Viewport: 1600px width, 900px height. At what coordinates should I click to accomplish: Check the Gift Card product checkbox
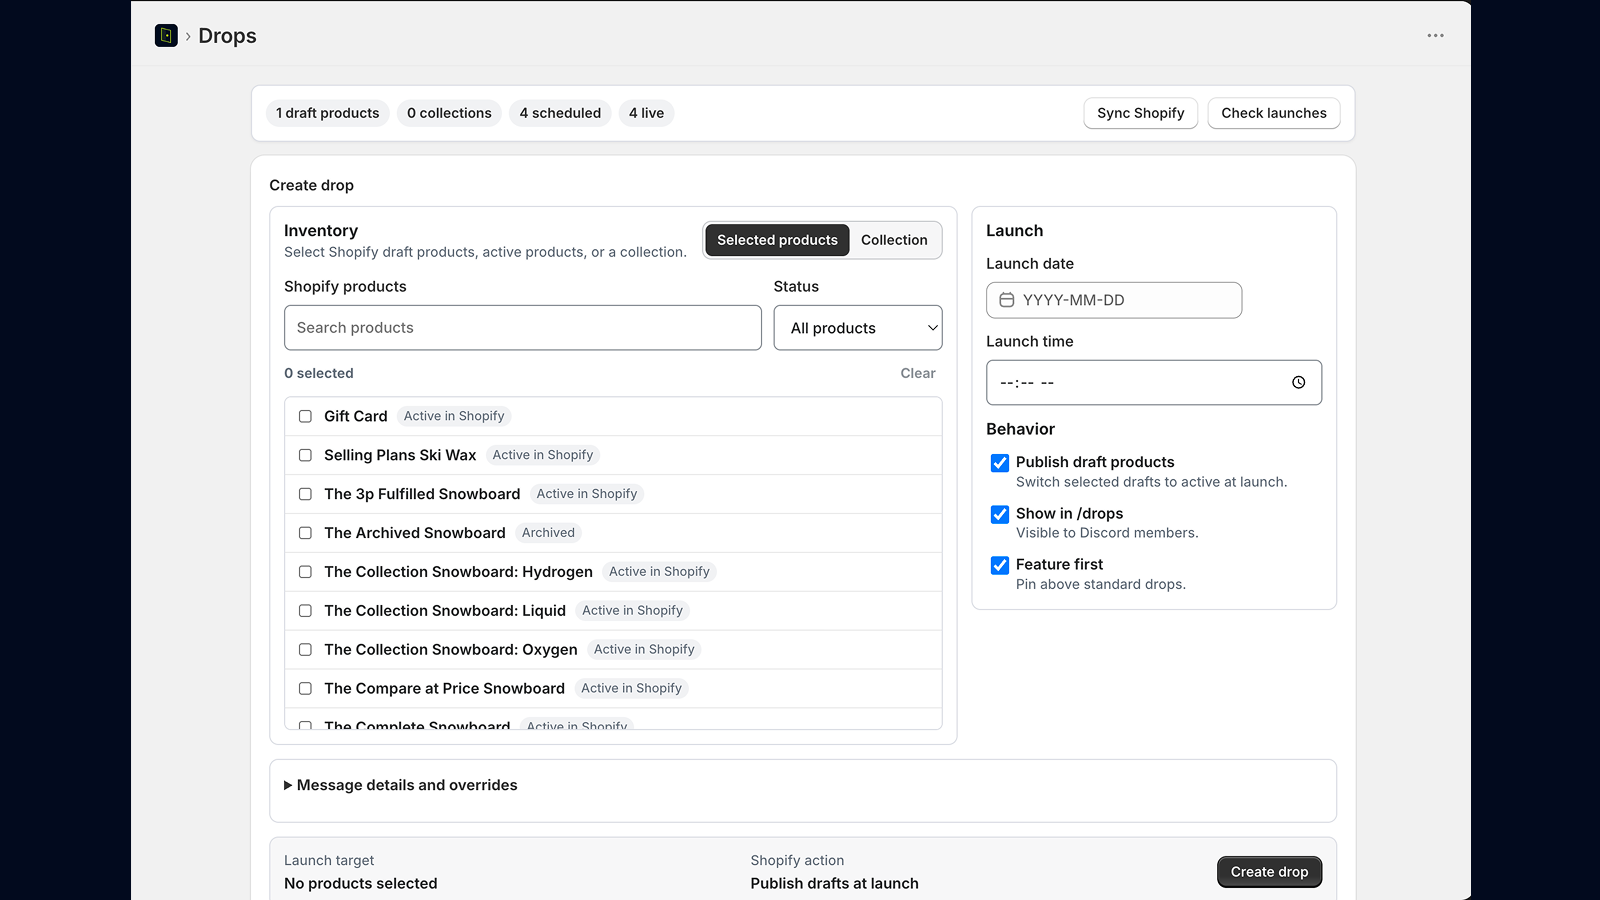point(305,417)
